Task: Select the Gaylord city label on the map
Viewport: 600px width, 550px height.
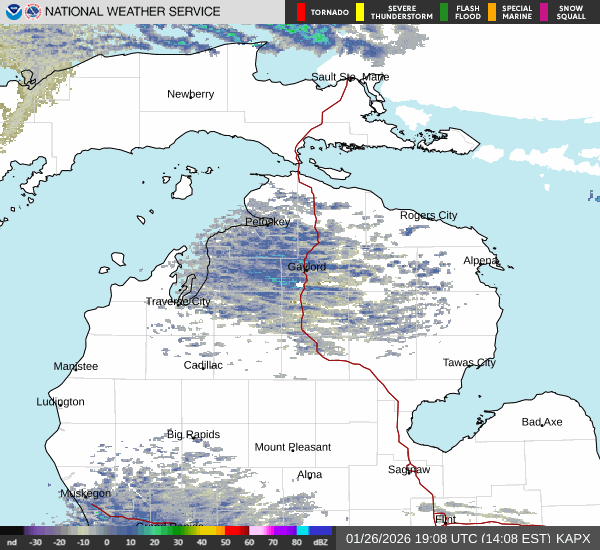Action: pos(306,267)
